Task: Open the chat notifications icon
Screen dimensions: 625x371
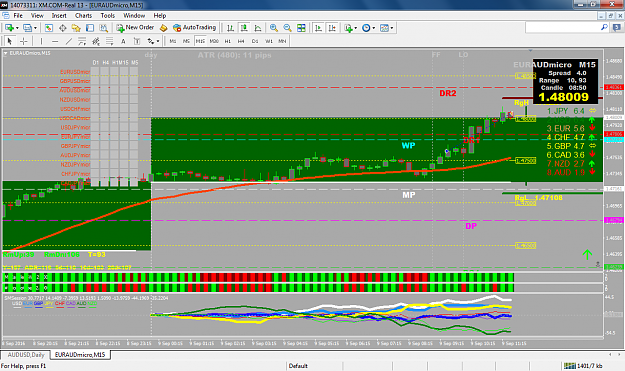Action: [x=617, y=27]
